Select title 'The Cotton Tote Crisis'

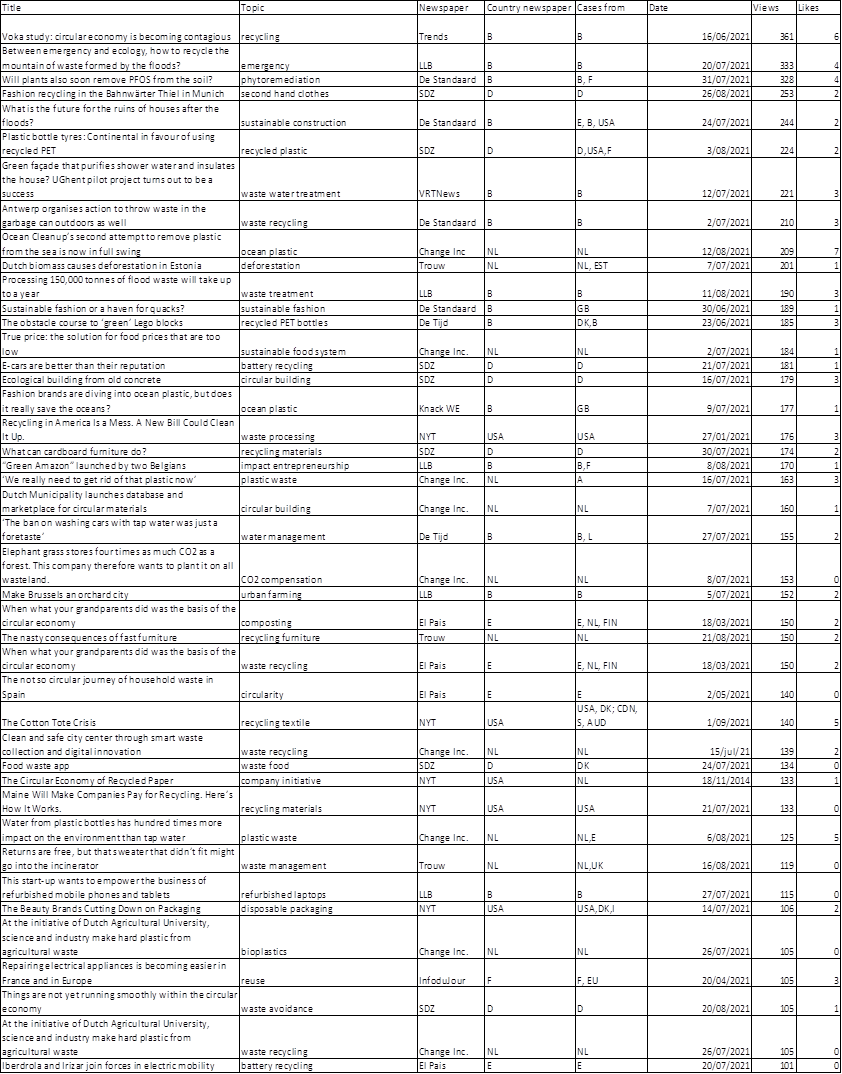point(120,716)
